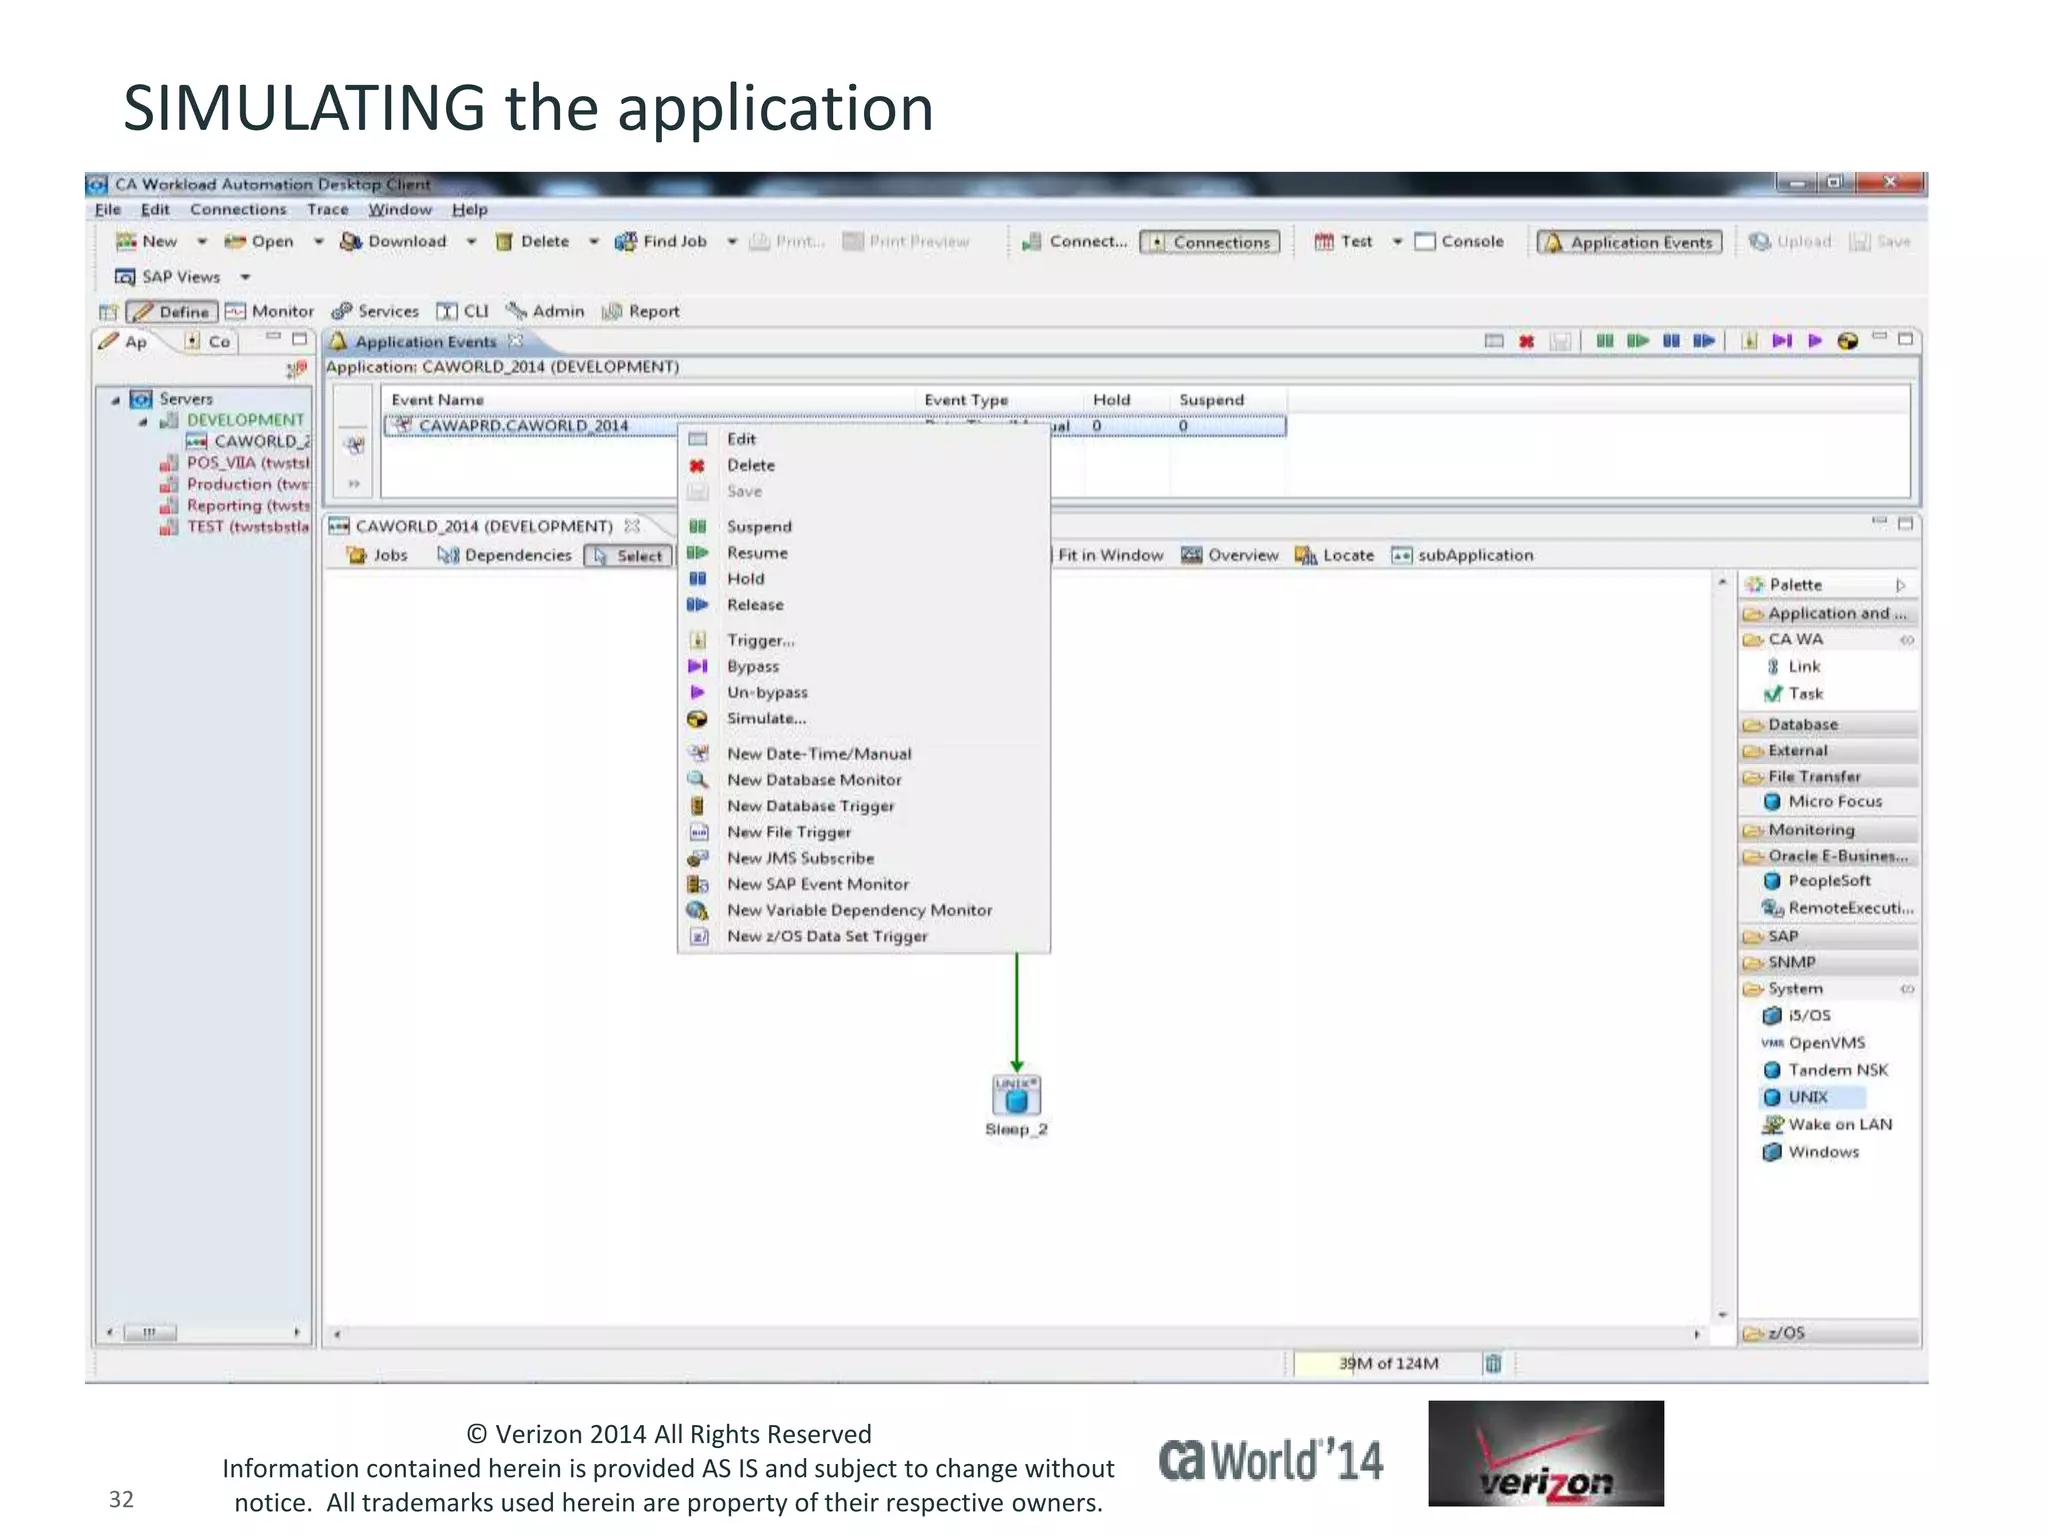Click the Overview button
2048x1536 pixels.
[x=1230, y=555]
